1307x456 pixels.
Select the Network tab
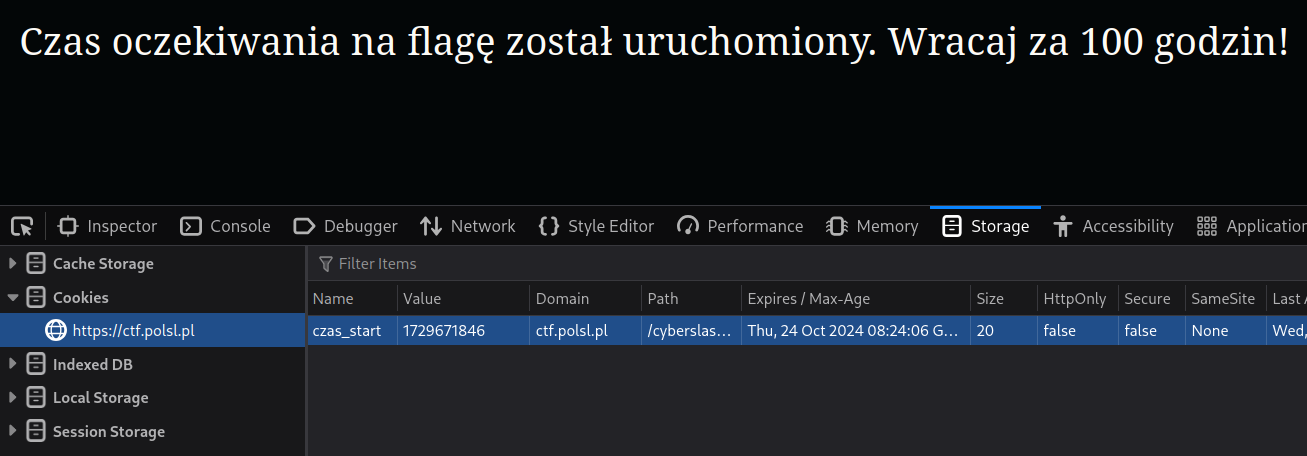point(468,226)
